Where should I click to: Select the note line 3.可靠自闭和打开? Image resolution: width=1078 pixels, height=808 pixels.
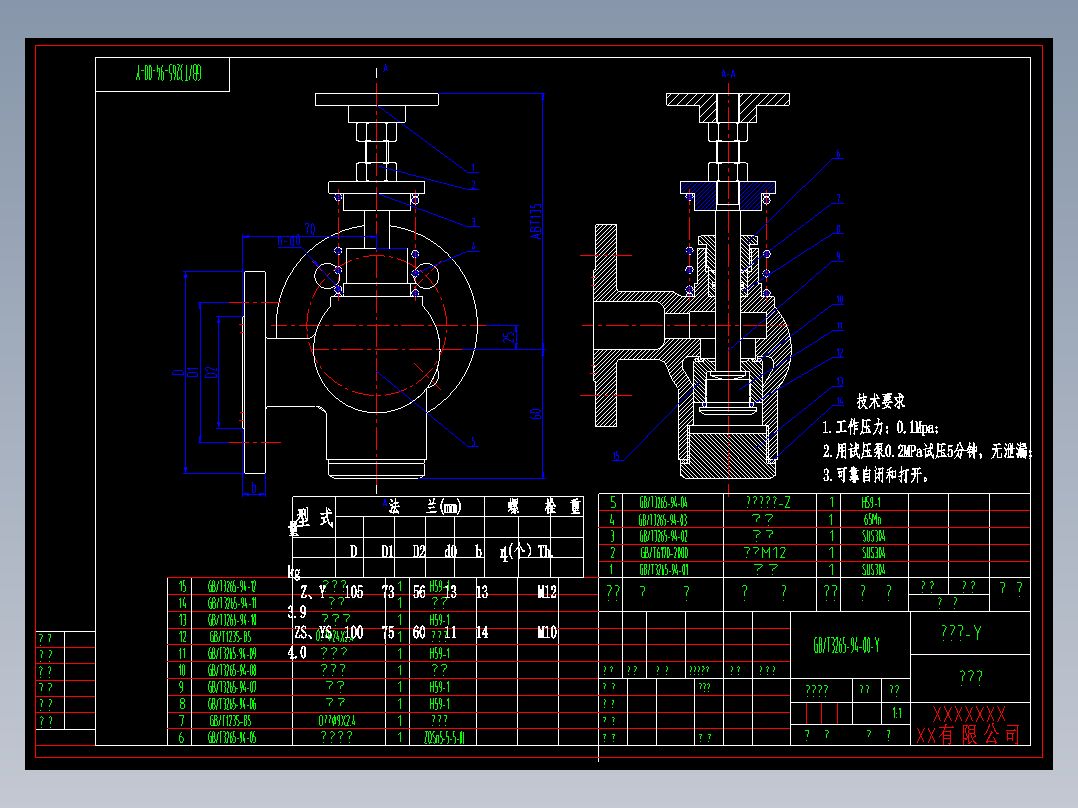click(x=876, y=474)
